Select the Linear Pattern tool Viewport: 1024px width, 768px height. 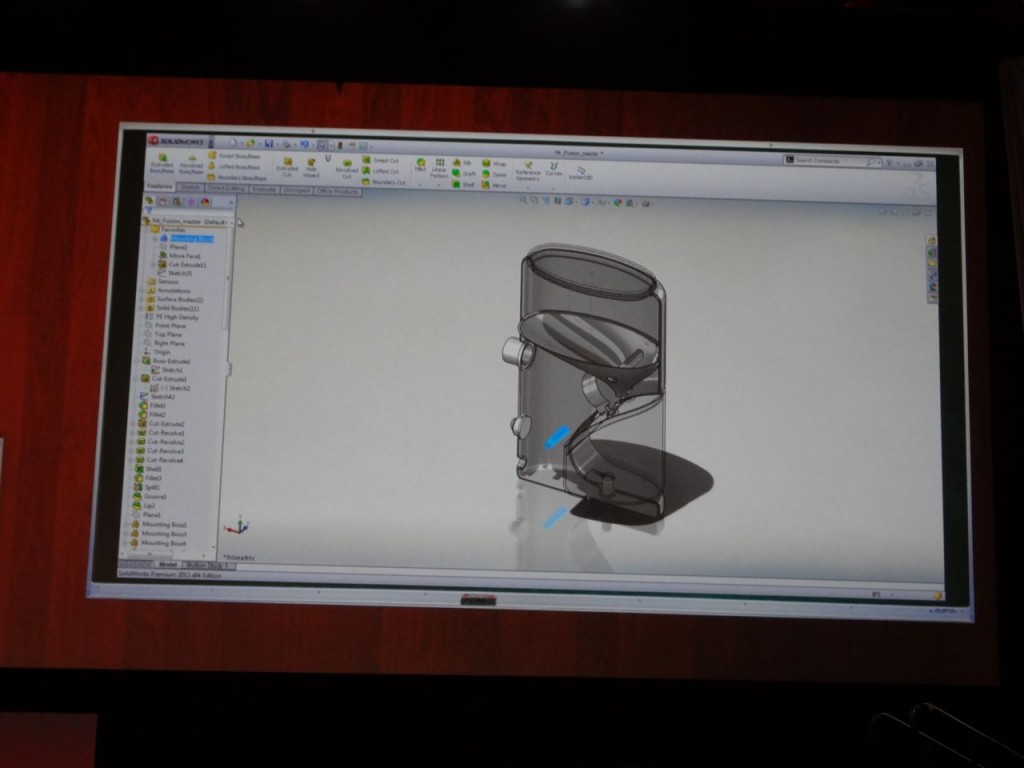click(438, 167)
